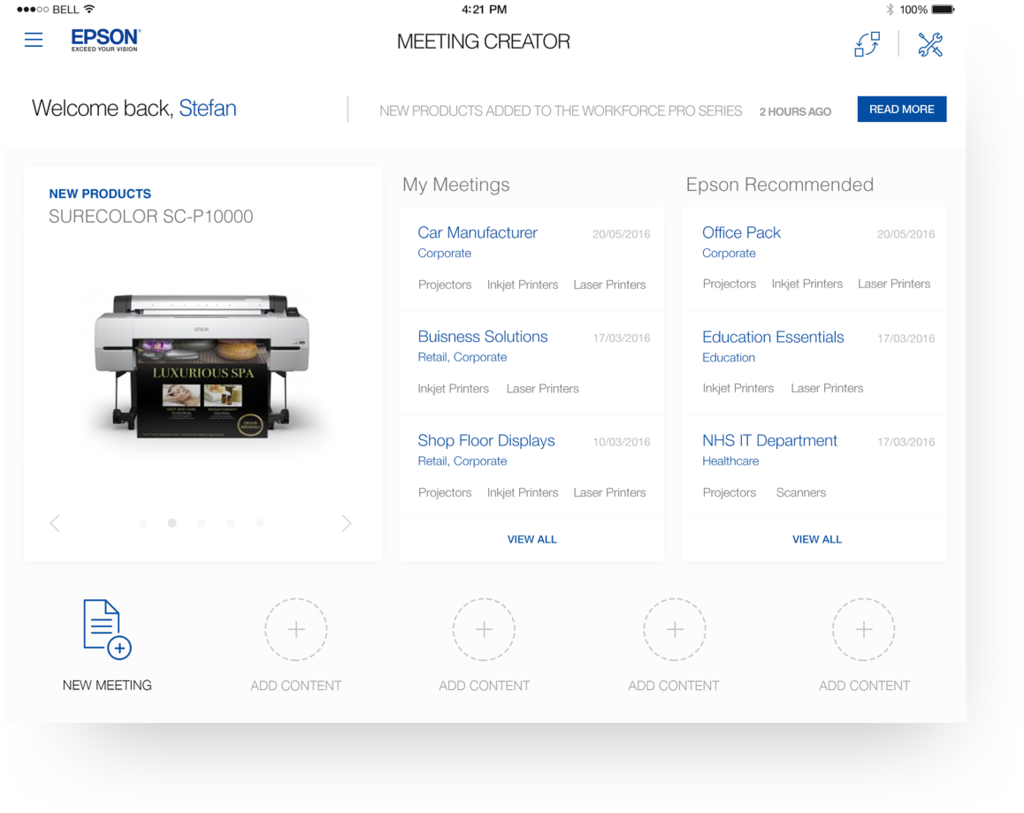Open the NHS IT Department recommendation

[x=769, y=441]
